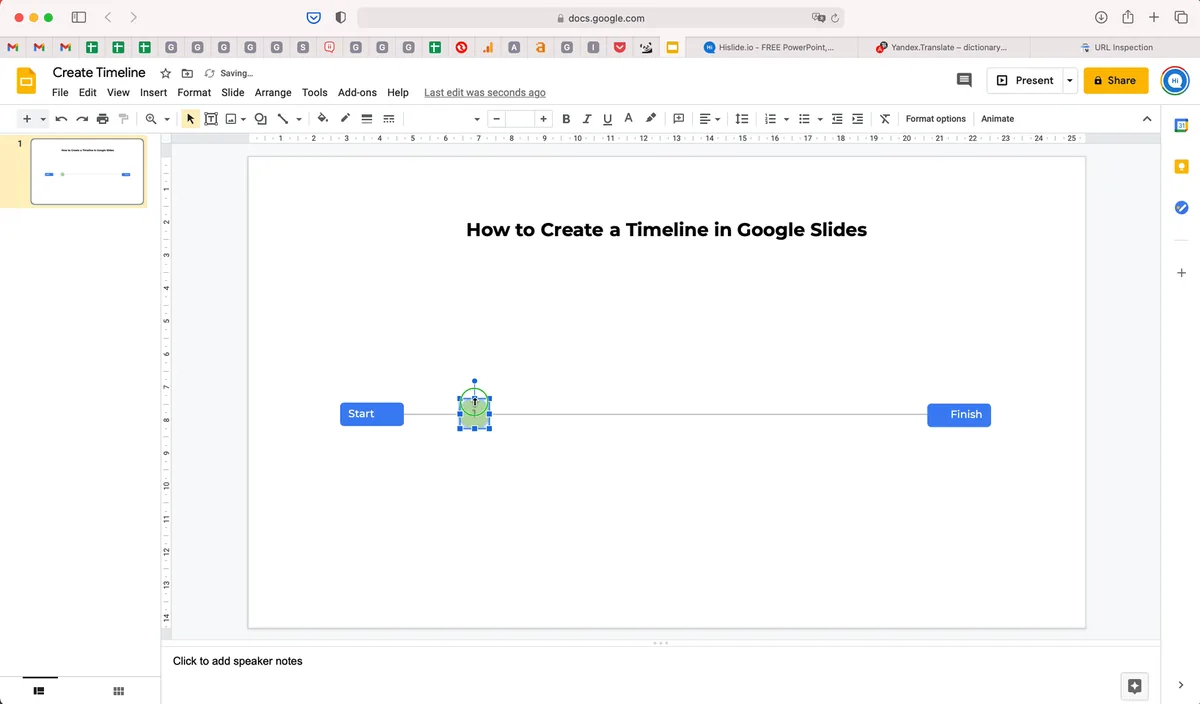Screen dimensions: 1200x704
Task: Switch to filmstrip view
Action: pos(39,690)
